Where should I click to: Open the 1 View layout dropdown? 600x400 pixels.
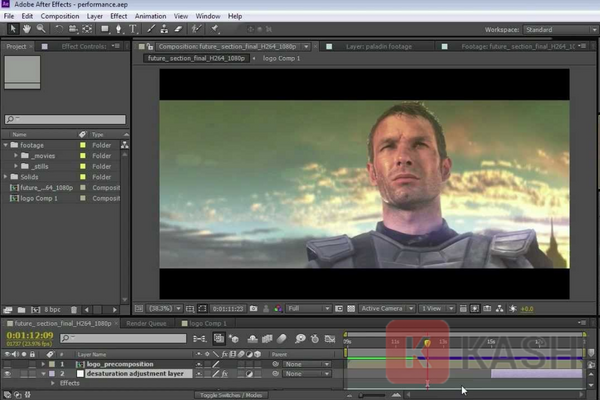436,309
